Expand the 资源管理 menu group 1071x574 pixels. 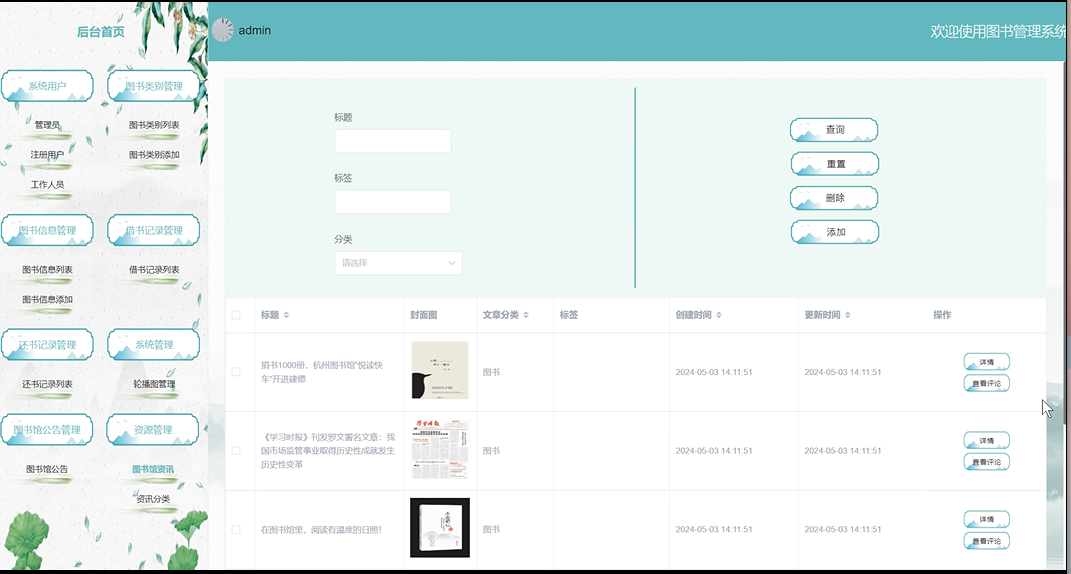coord(153,430)
